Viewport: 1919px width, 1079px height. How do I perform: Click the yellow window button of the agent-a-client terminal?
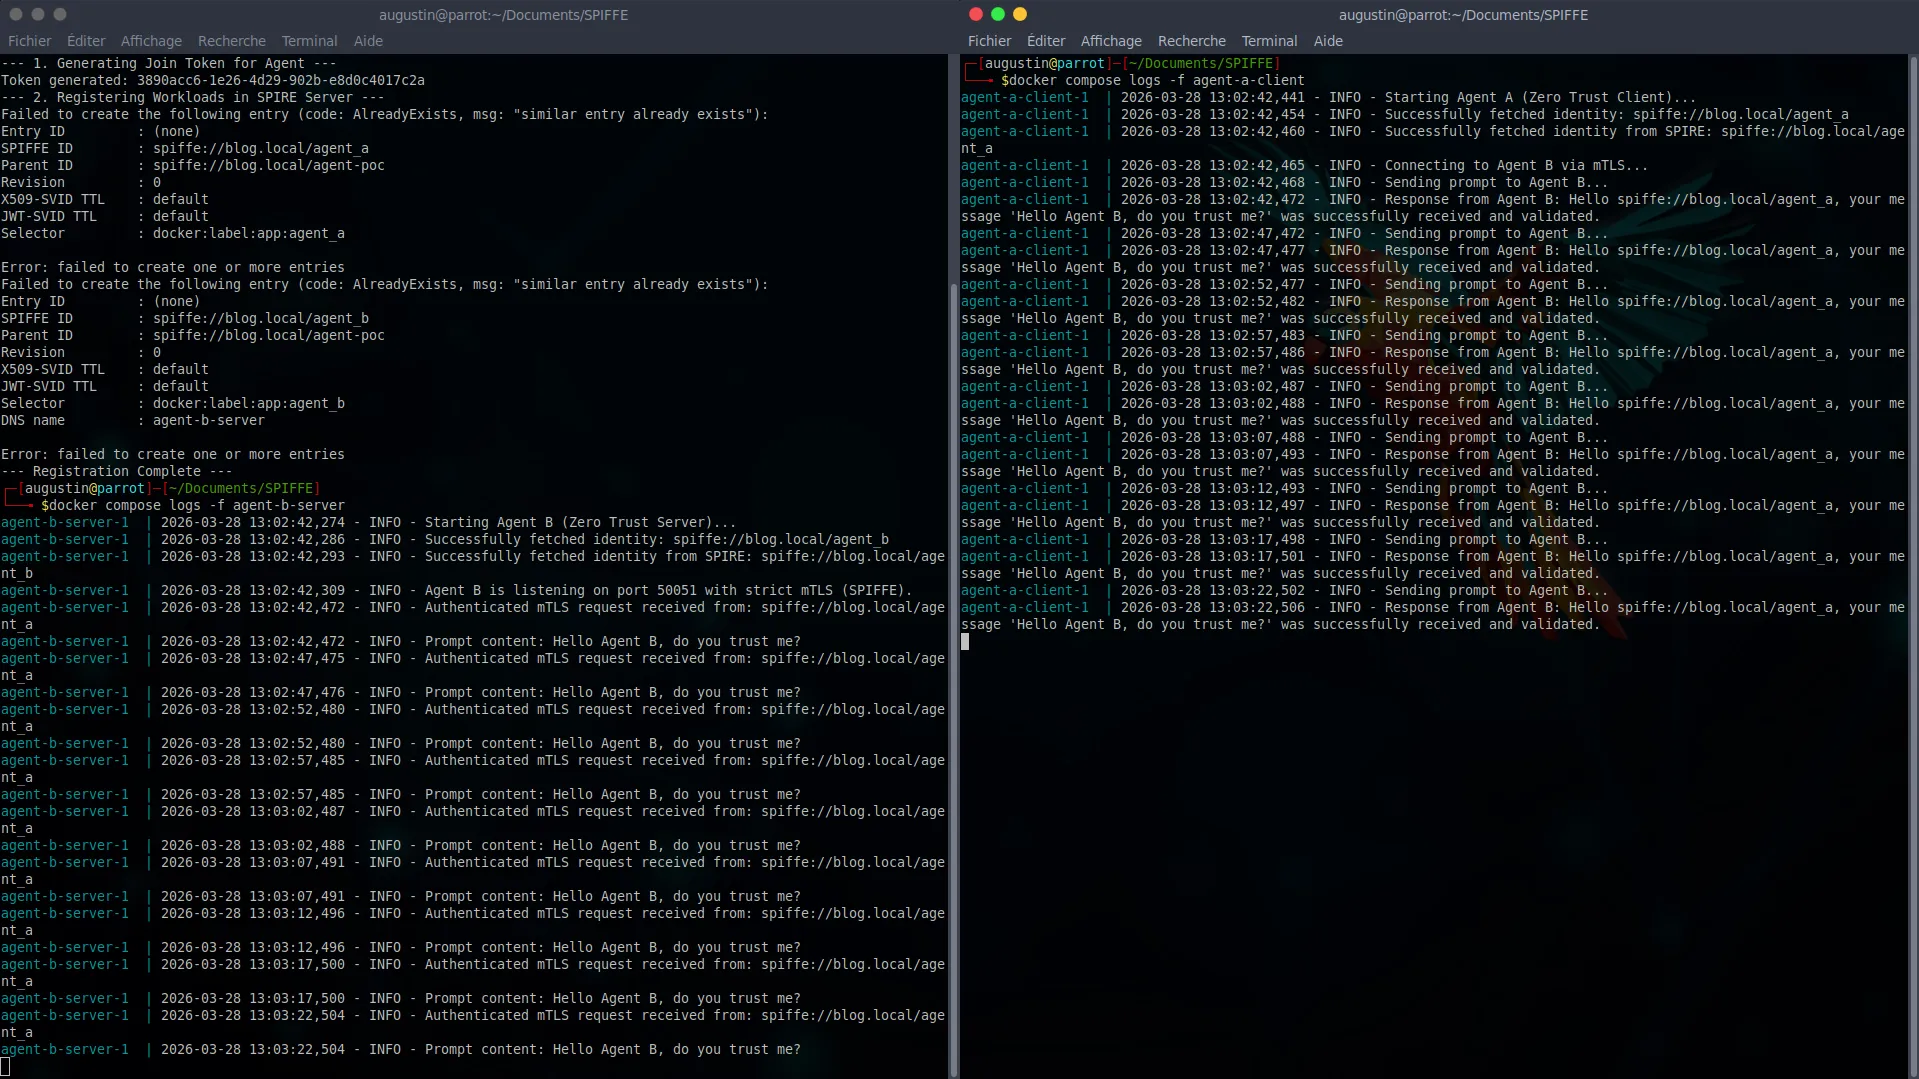[1020, 14]
